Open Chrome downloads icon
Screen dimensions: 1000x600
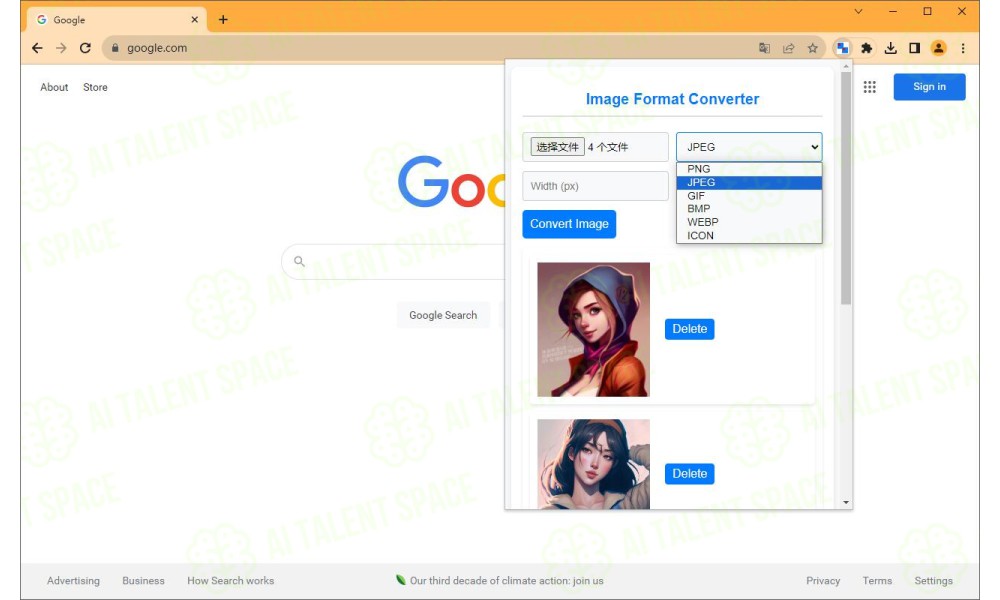tap(890, 48)
